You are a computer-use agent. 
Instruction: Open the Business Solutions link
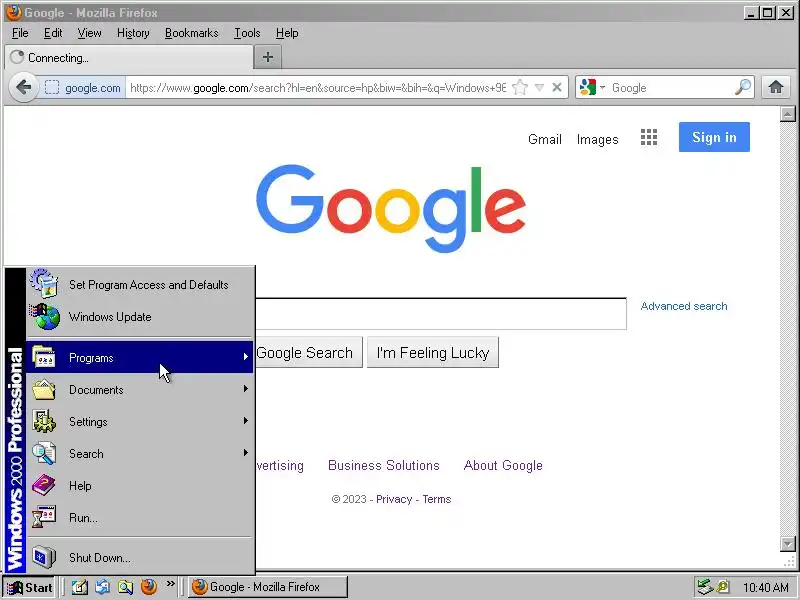[x=384, y=465]
